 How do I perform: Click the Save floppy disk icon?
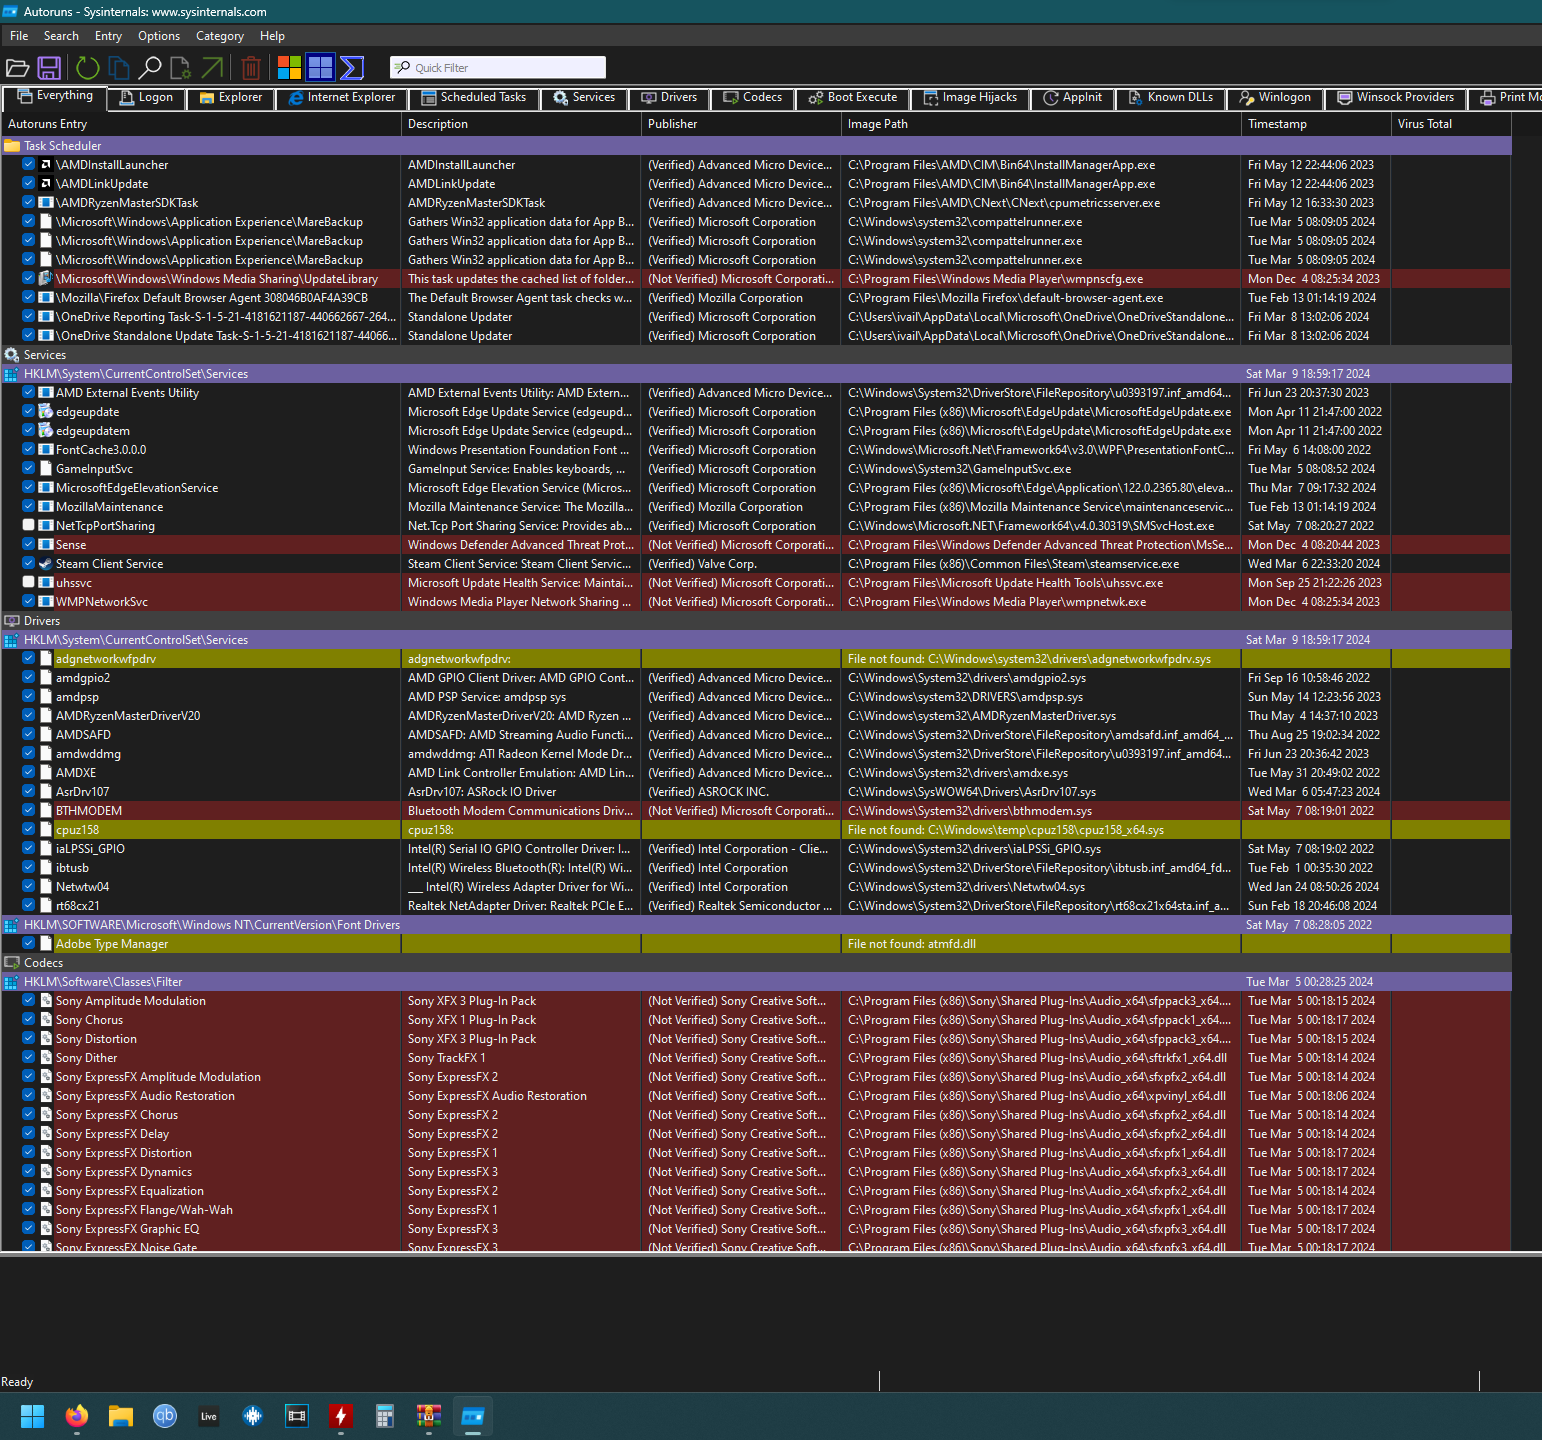point(49,68)
